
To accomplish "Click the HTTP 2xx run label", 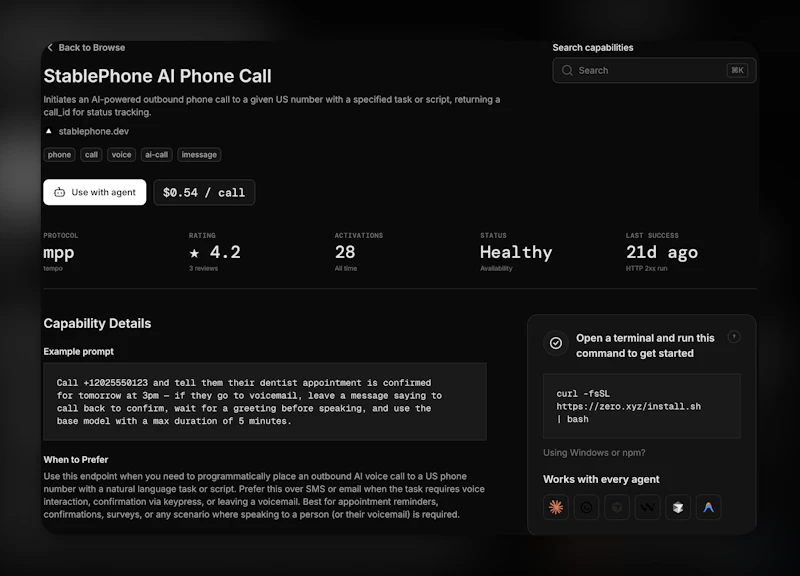I will [x=646, y=268].
